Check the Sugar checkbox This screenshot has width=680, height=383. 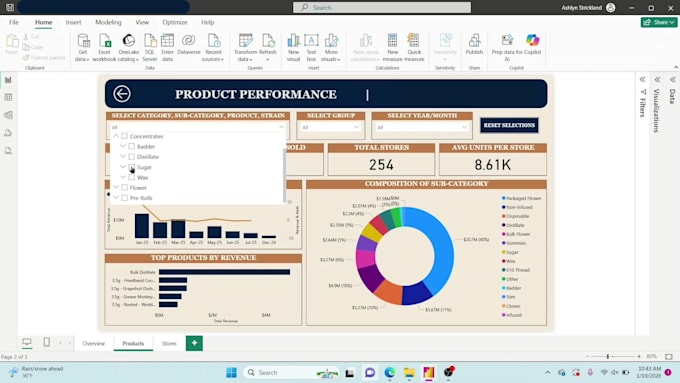[131, 167]
